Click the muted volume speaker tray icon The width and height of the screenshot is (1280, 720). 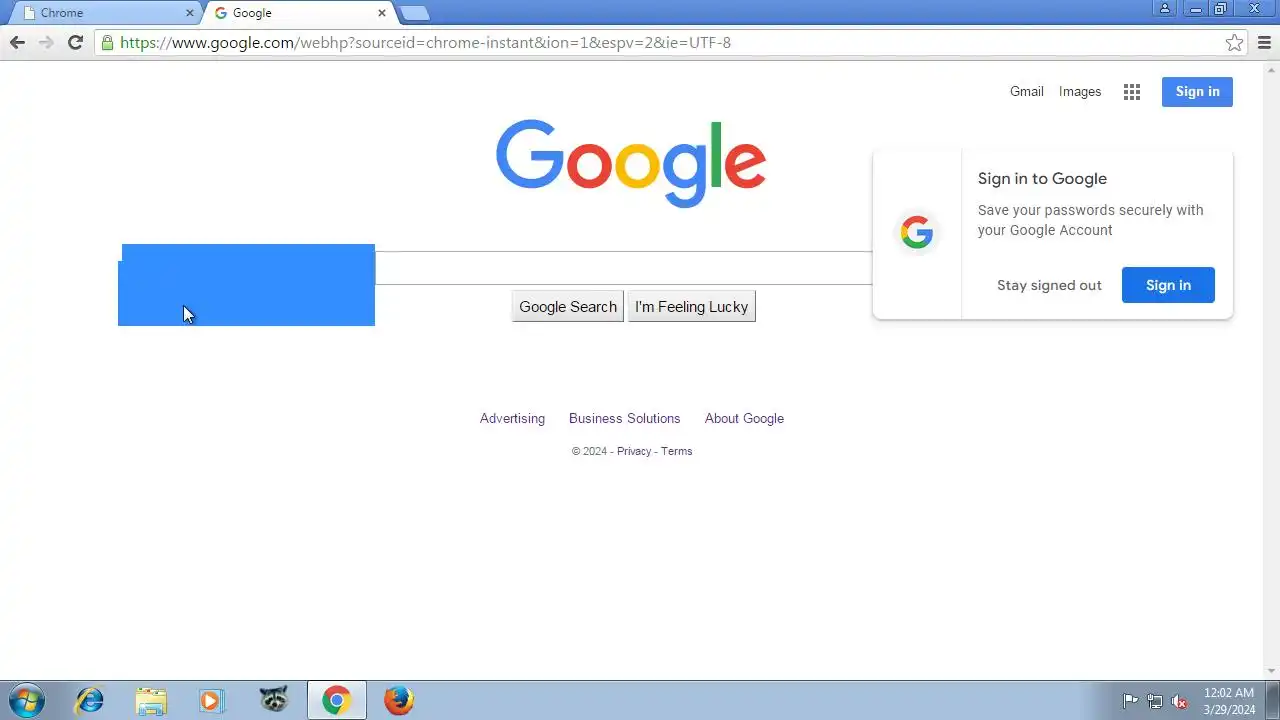(1180, 701)
